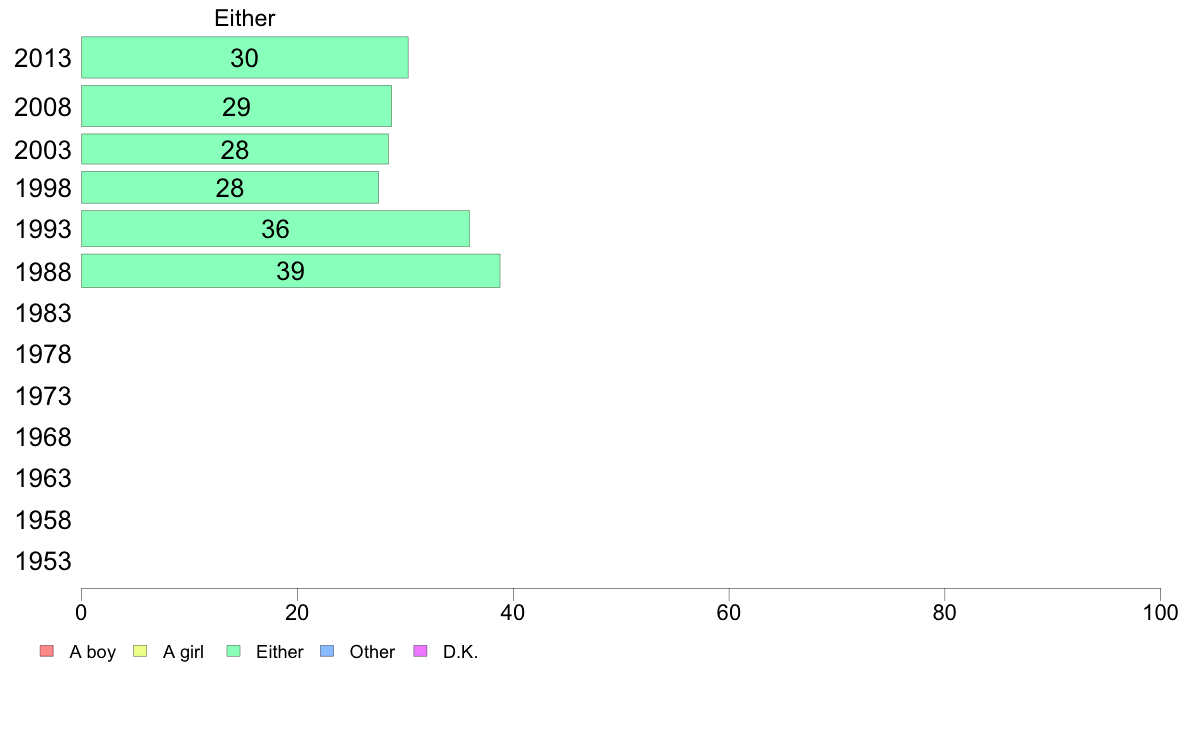Click the 1968 year label

(x=43, y=437)
